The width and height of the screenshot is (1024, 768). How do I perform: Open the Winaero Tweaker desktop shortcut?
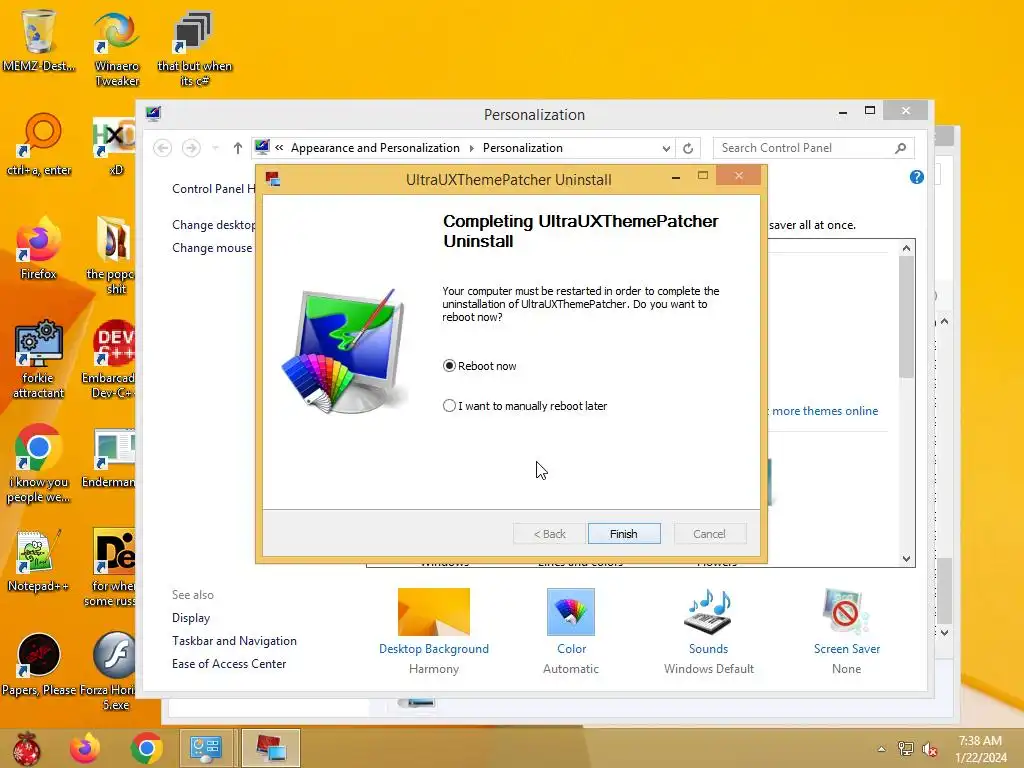pos(116,49)
